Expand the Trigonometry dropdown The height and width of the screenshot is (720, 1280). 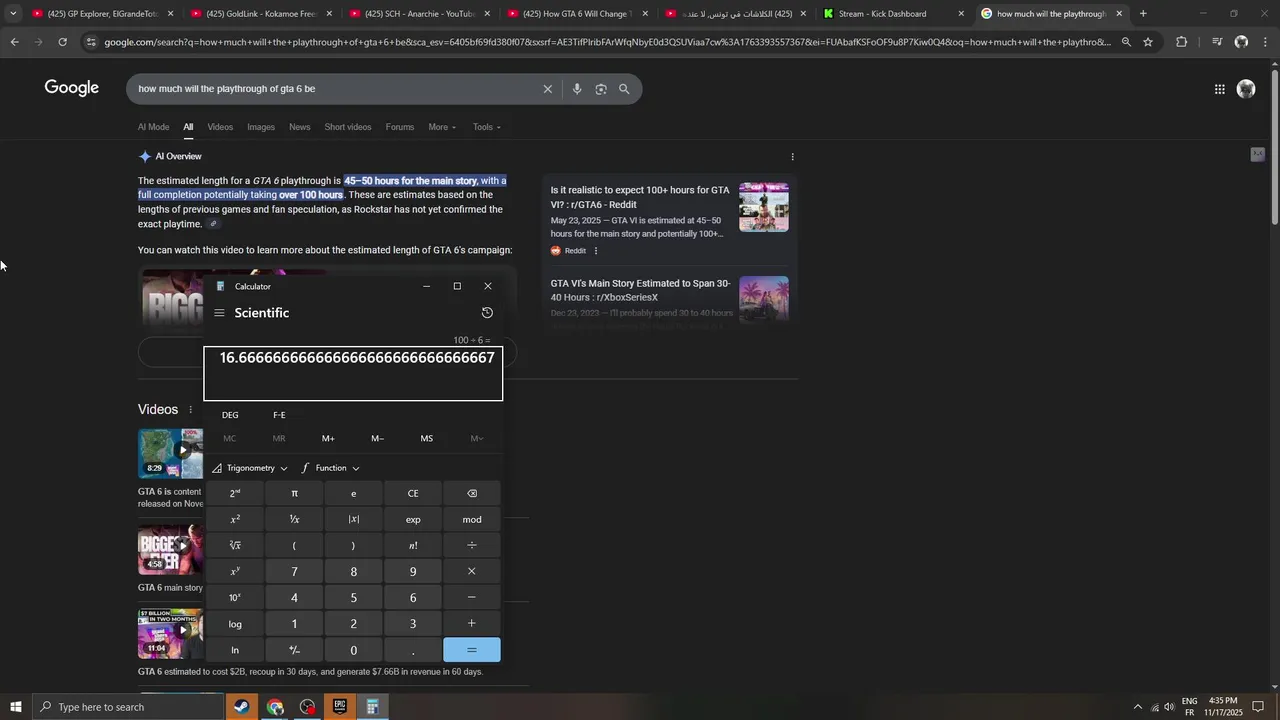[250, 468]
